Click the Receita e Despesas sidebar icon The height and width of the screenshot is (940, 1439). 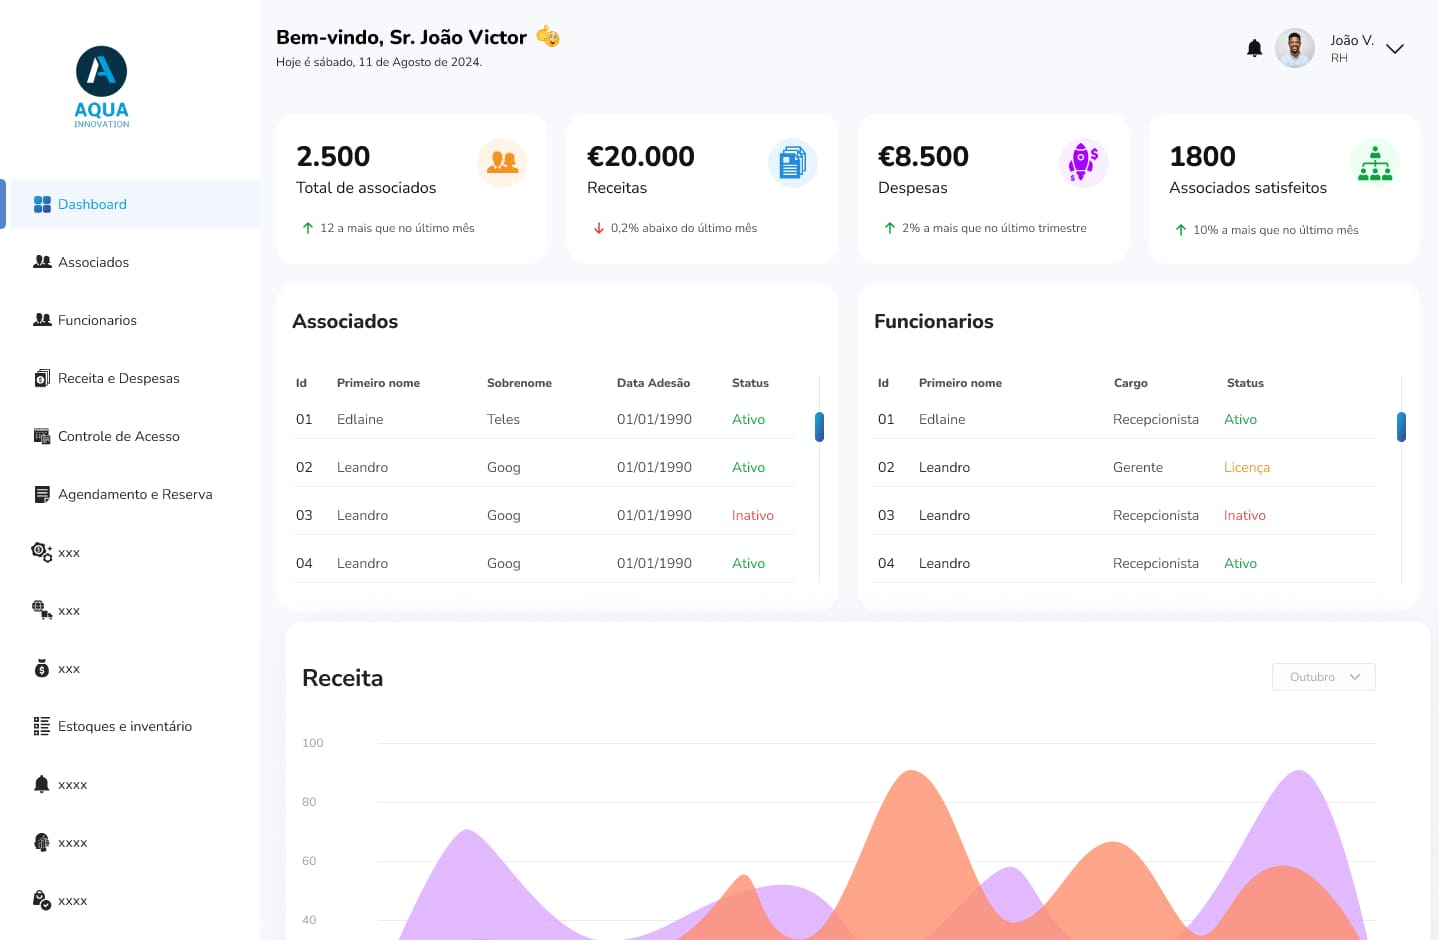(x=42, y=378)
